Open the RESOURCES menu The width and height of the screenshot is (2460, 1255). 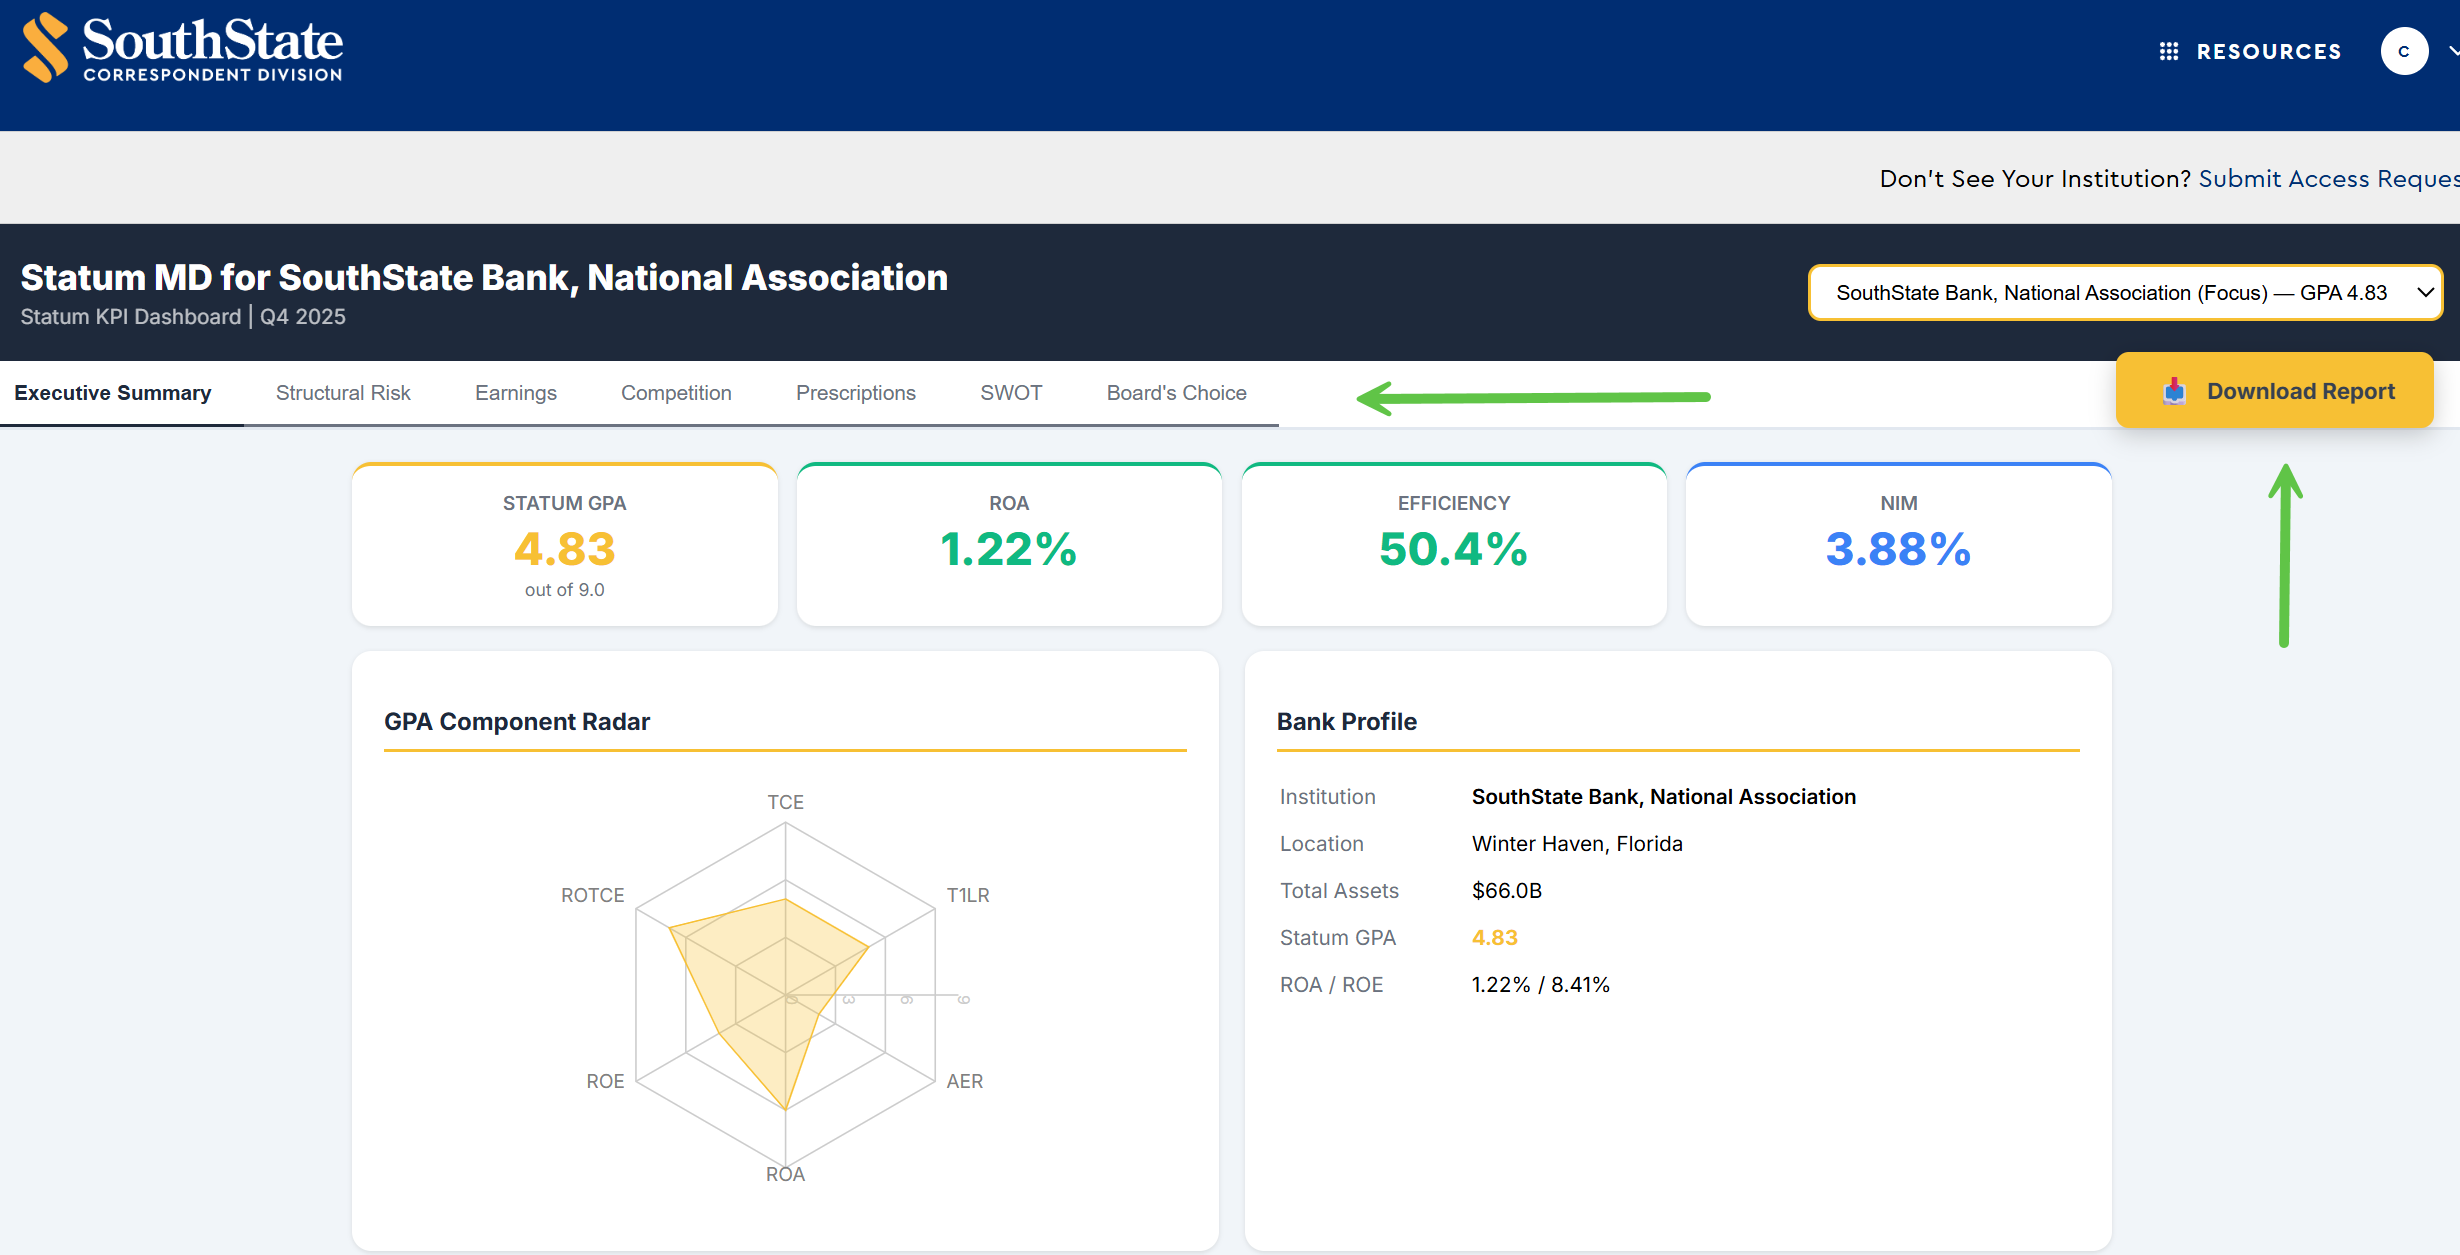pyautogui.click(x=2268, y=51)
